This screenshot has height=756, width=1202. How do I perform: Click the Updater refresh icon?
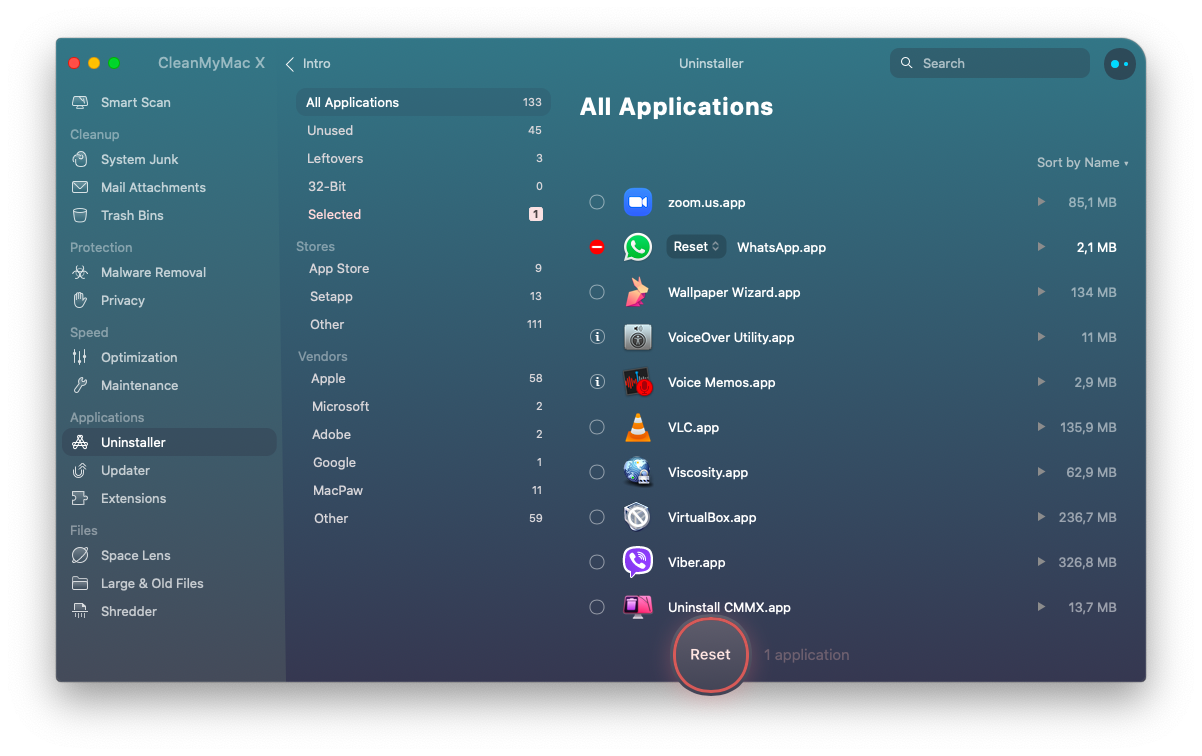pos(80,470)
